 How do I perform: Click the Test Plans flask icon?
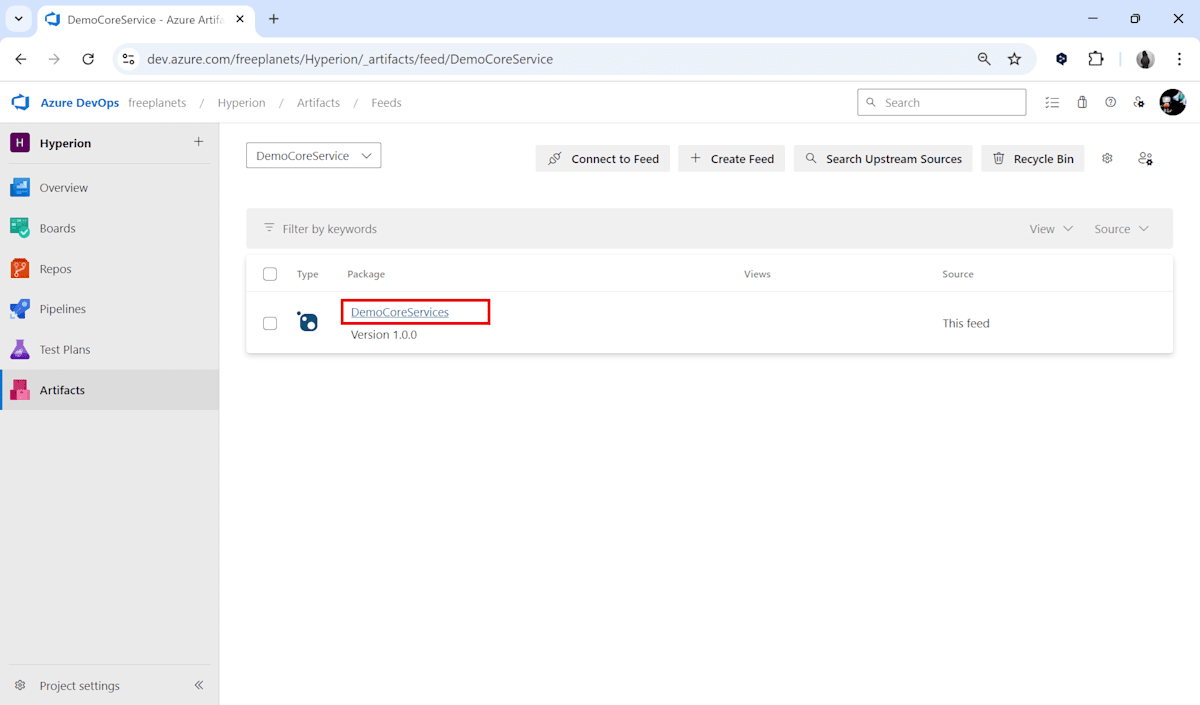pyautogui.click(x=20, y=349)
